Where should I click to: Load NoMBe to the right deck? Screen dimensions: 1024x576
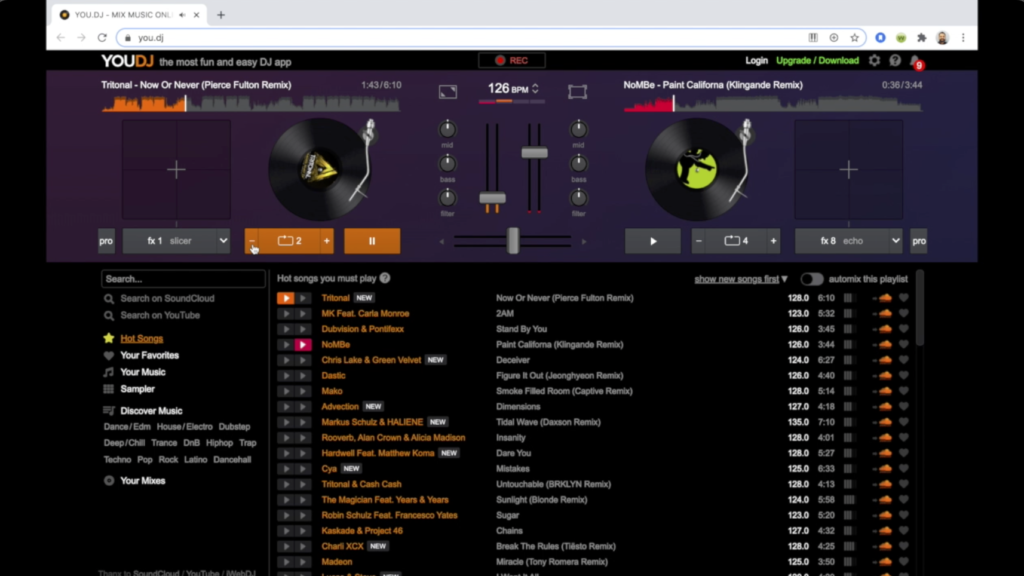pyautogui.click(x=302, y=344)
